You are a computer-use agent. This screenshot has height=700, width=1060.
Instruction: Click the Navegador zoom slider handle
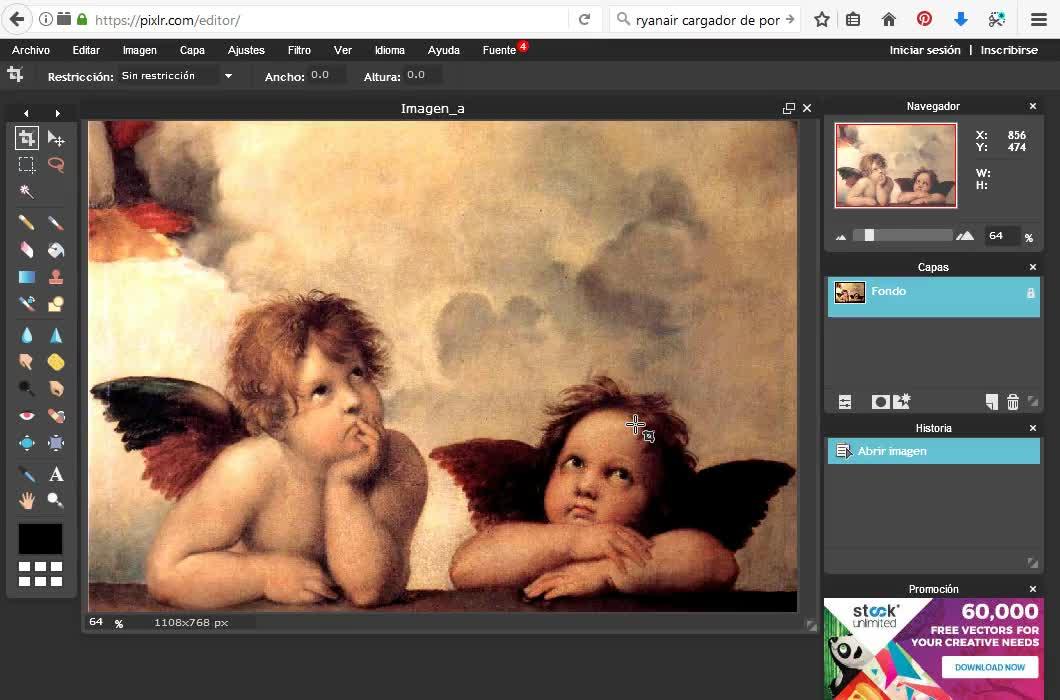click(869, 235)
